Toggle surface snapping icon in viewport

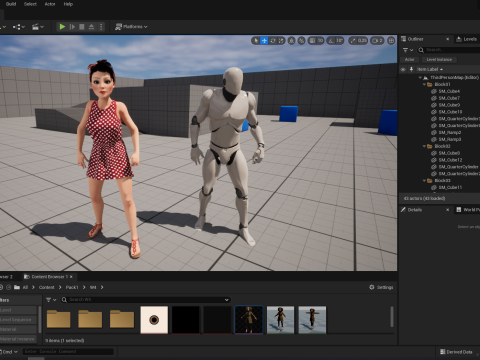(301, 41)
